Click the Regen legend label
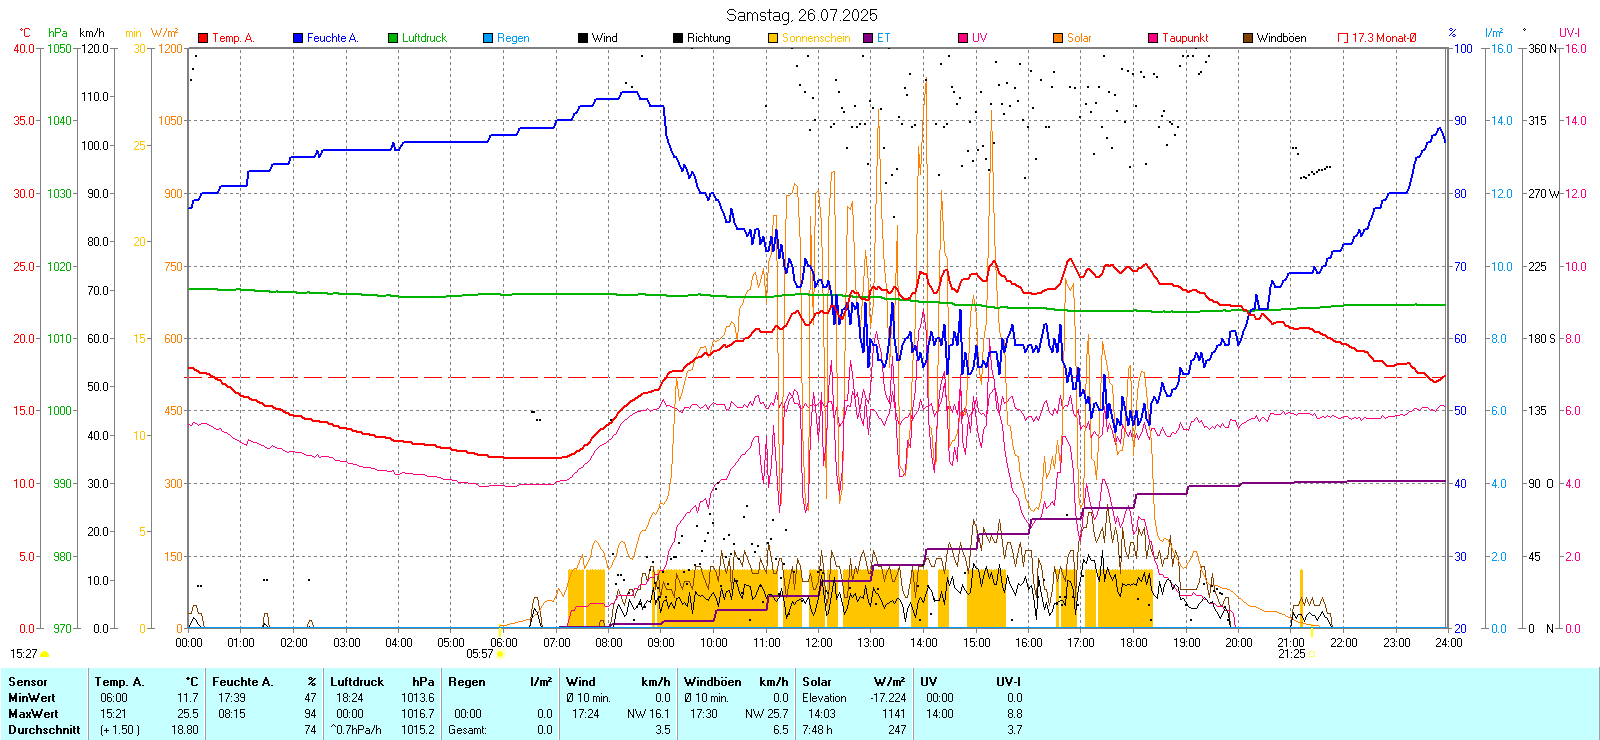This screenshot has height=740, width=1600. pyautogui.click(x=513, y=38)
